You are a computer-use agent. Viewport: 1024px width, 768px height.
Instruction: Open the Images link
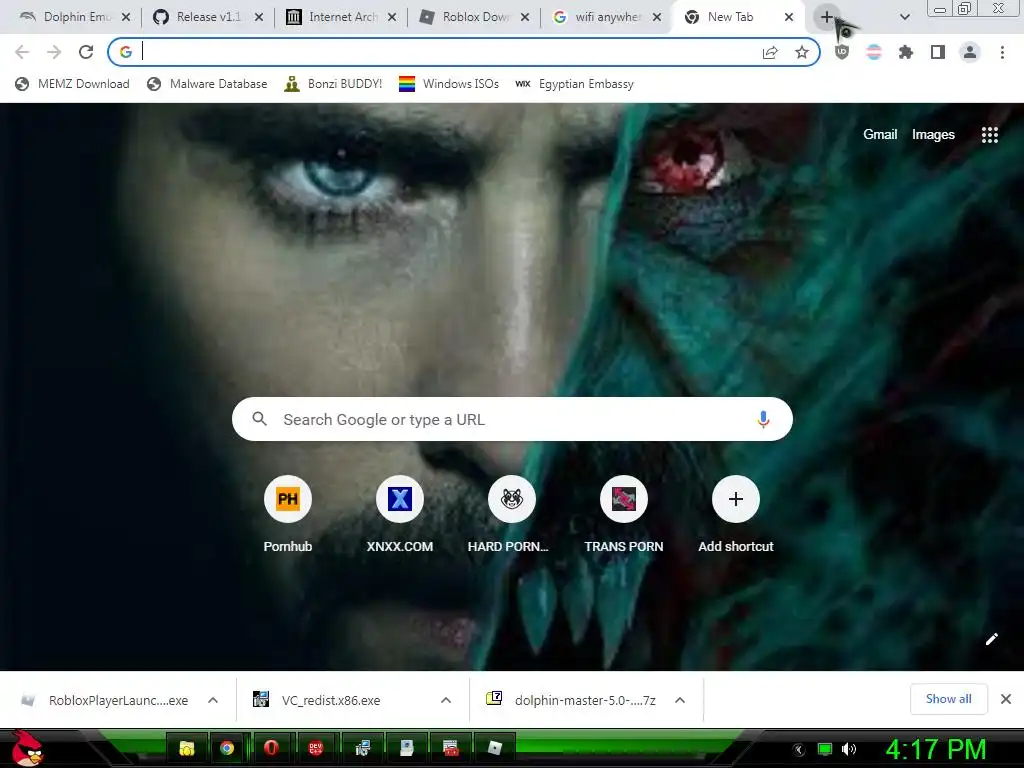[933, 135]
